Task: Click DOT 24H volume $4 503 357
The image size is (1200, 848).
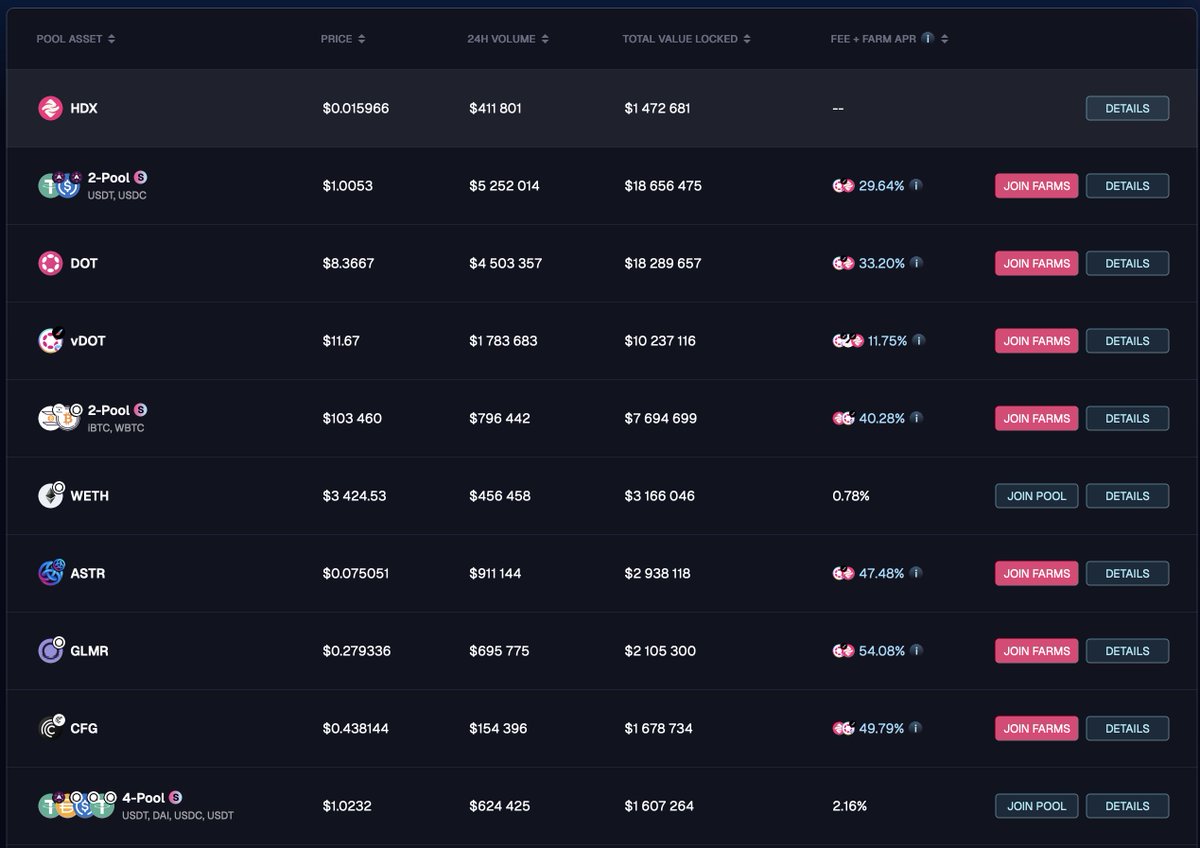Action: click(x=505, y=263)
